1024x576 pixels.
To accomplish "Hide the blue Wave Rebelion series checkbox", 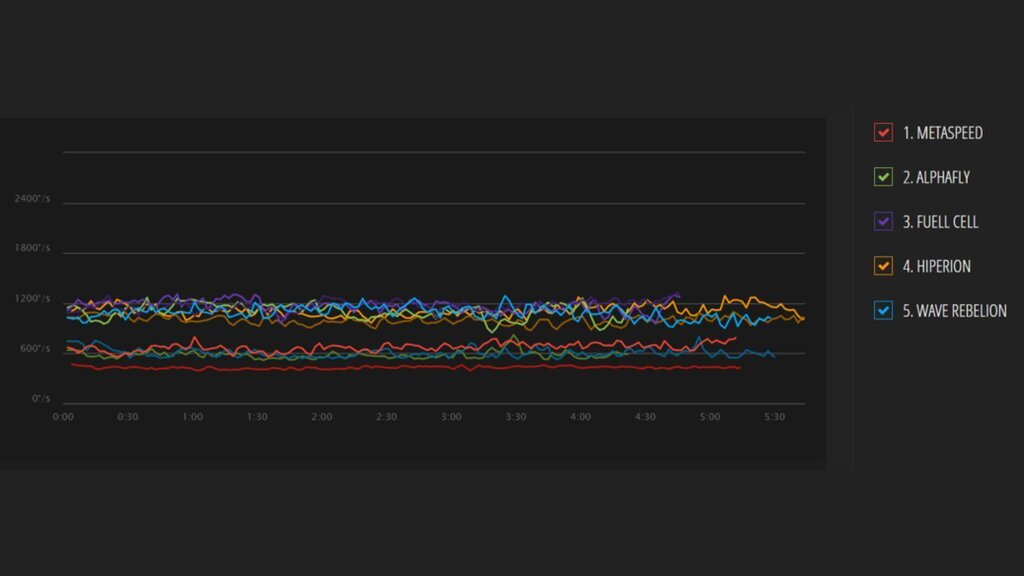I will click(x=883, y=311).
